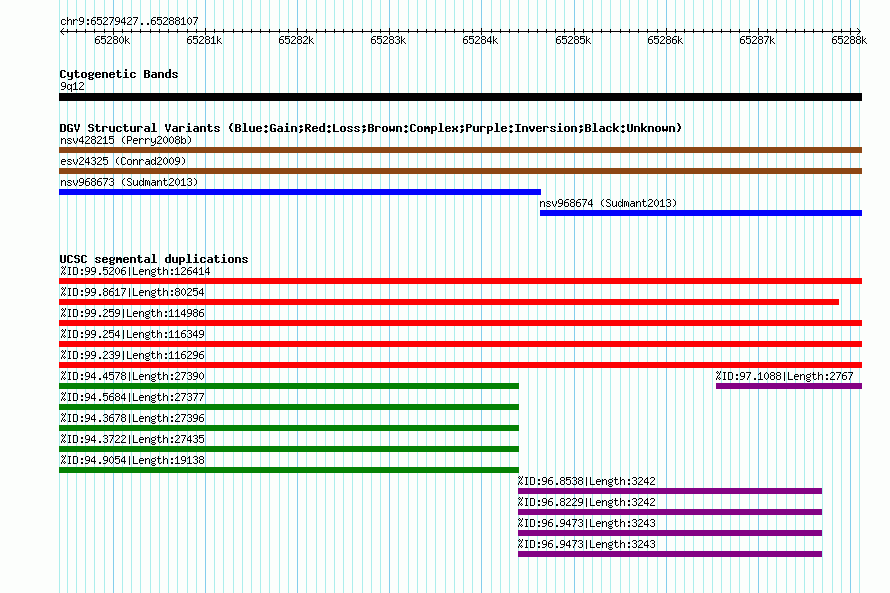
Task: Select the green bar for Length:27390 duplication
Action: (x=289, y=386)
